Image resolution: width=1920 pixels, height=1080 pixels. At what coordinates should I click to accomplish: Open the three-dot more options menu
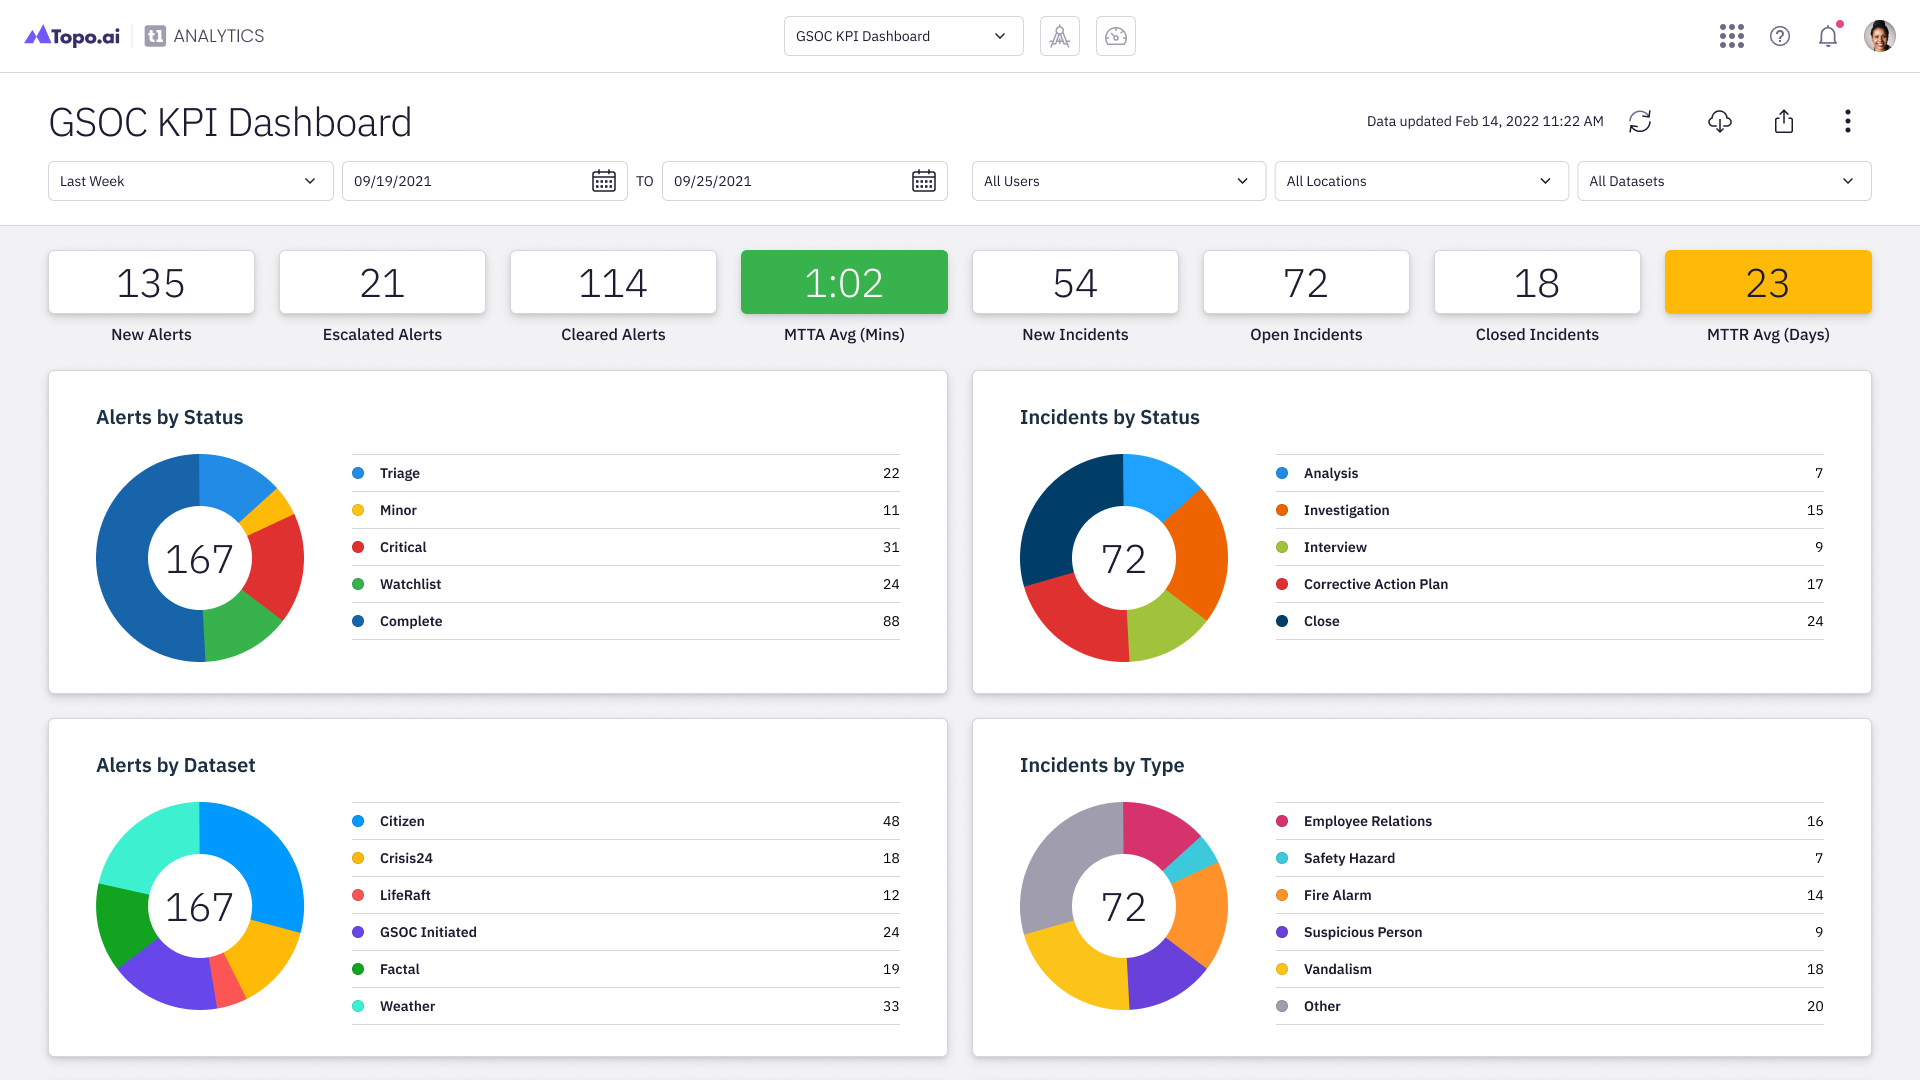[1847, 121]
